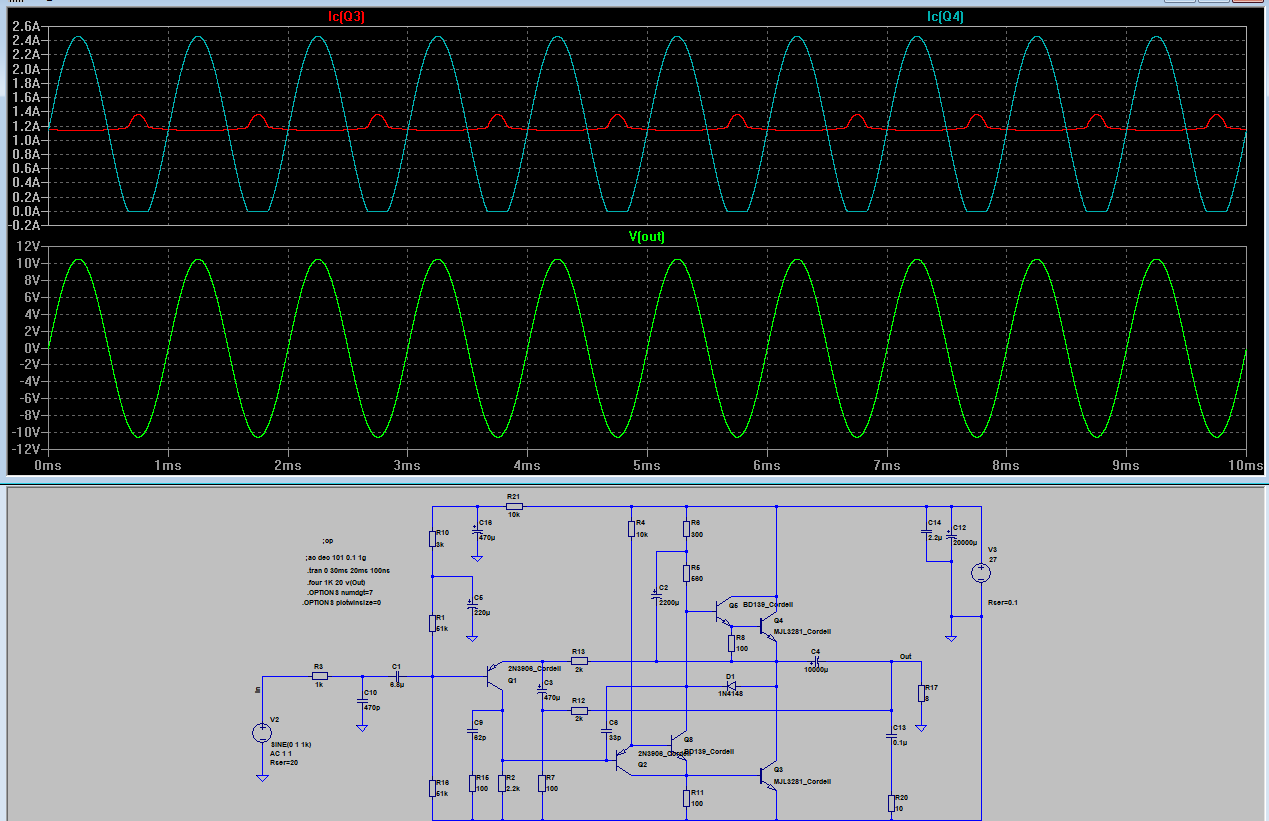Select voltage source V3 symbol
Screen dimensions: 1269x821
tap(982, 573)
